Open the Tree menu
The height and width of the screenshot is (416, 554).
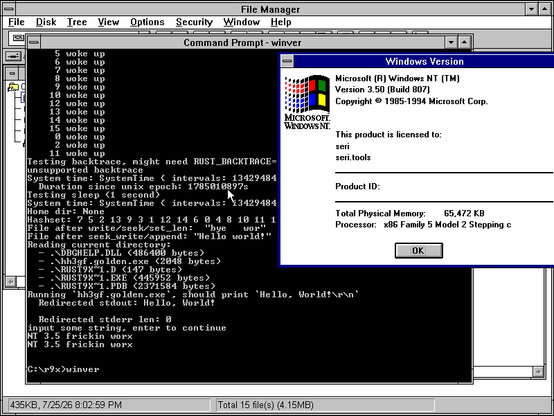pos(77,22)
